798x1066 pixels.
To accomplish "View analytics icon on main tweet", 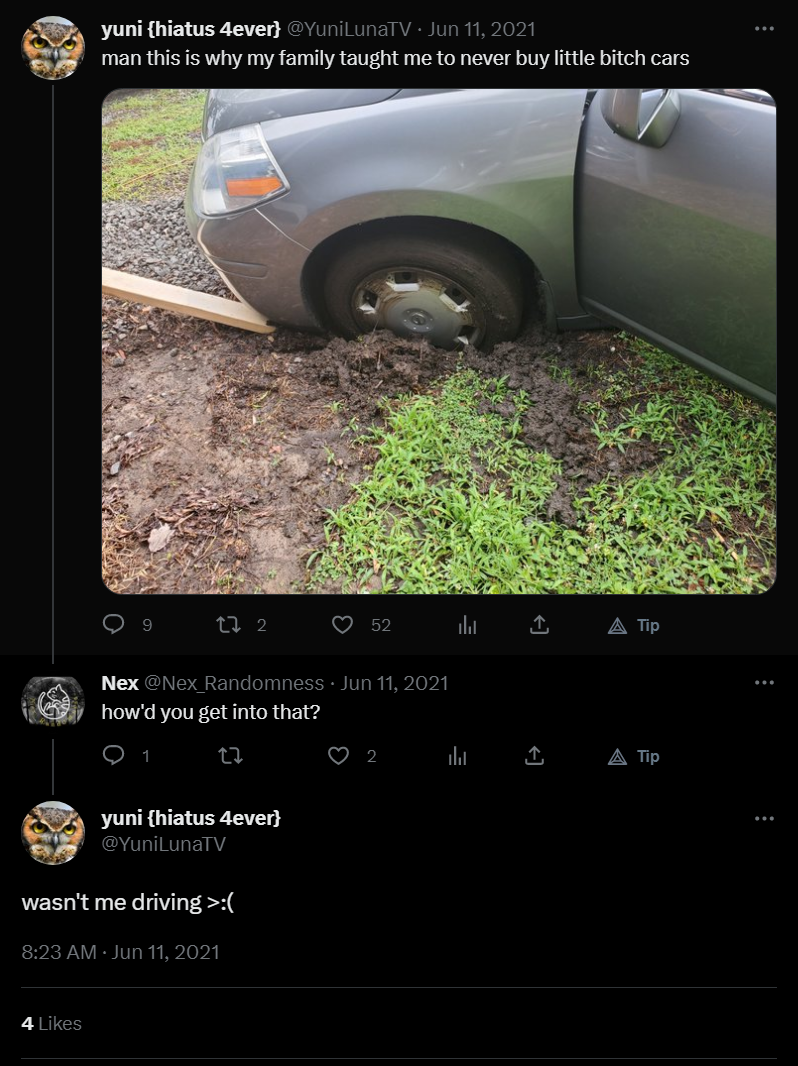I will coord(467,625).
